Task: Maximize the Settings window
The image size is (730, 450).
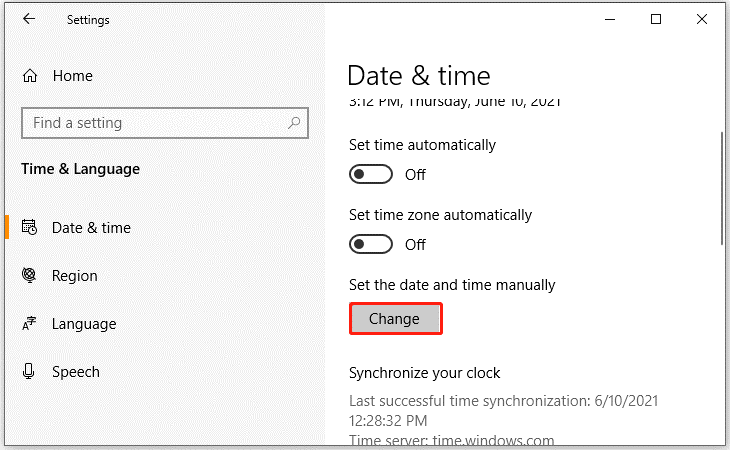Action: 656,19
